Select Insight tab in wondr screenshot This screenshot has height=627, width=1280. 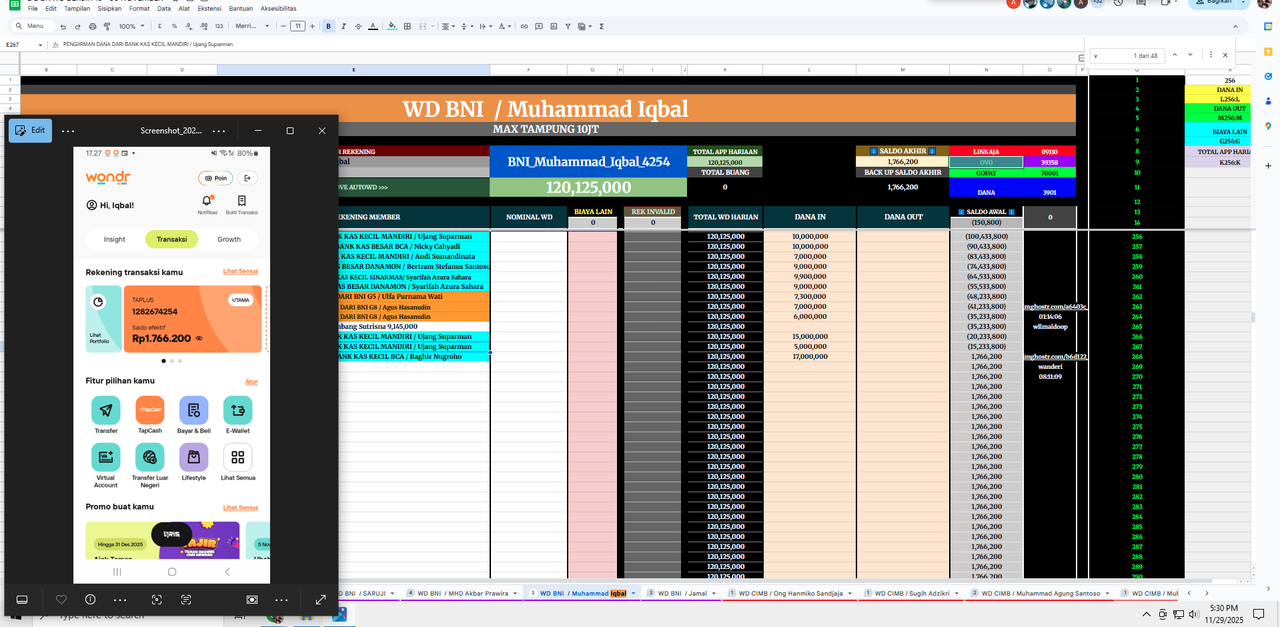[x=115, y=239]
